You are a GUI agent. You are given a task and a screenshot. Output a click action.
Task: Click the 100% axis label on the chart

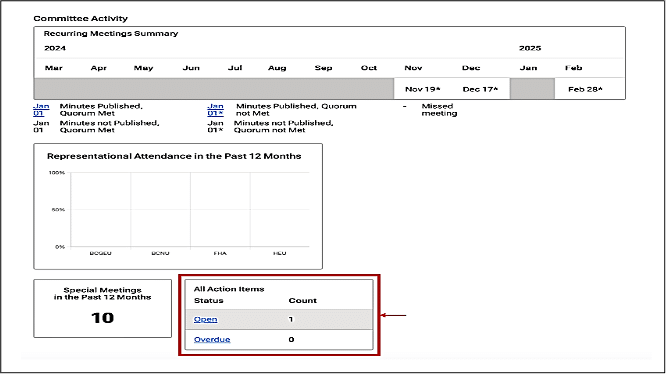[x=56, y=173]
